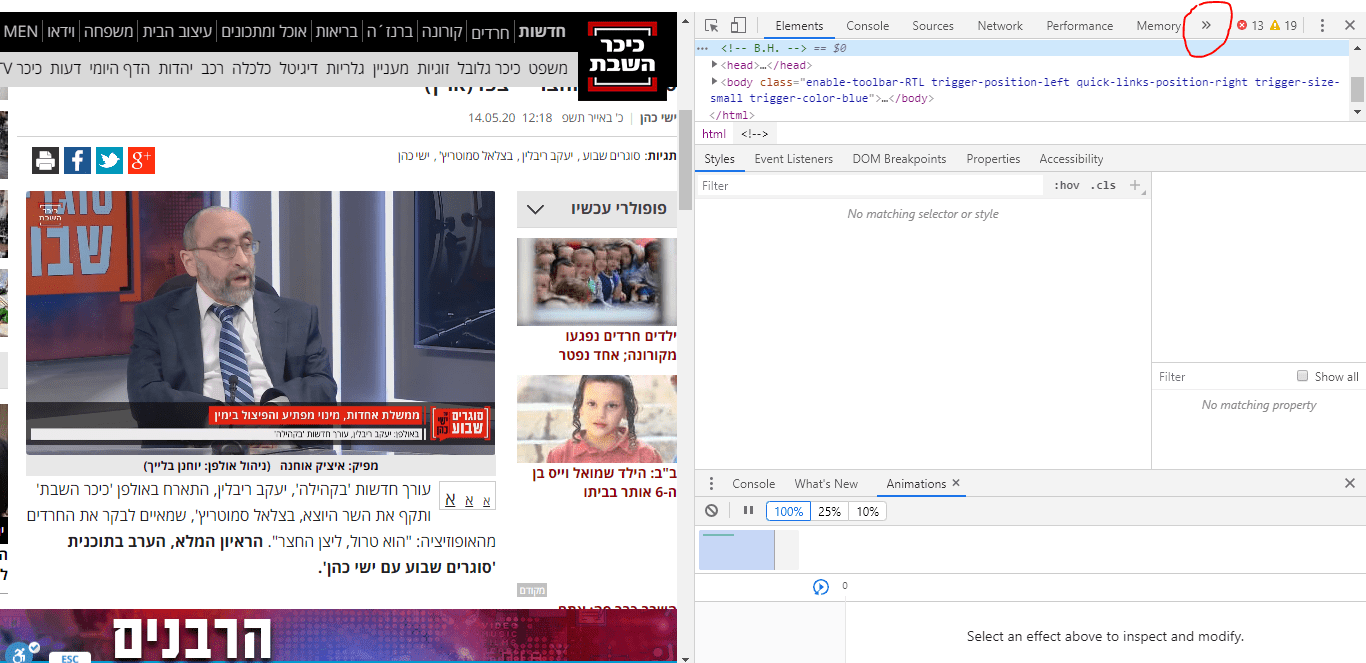Share the article via the Facebook icon

click(77, 160)
